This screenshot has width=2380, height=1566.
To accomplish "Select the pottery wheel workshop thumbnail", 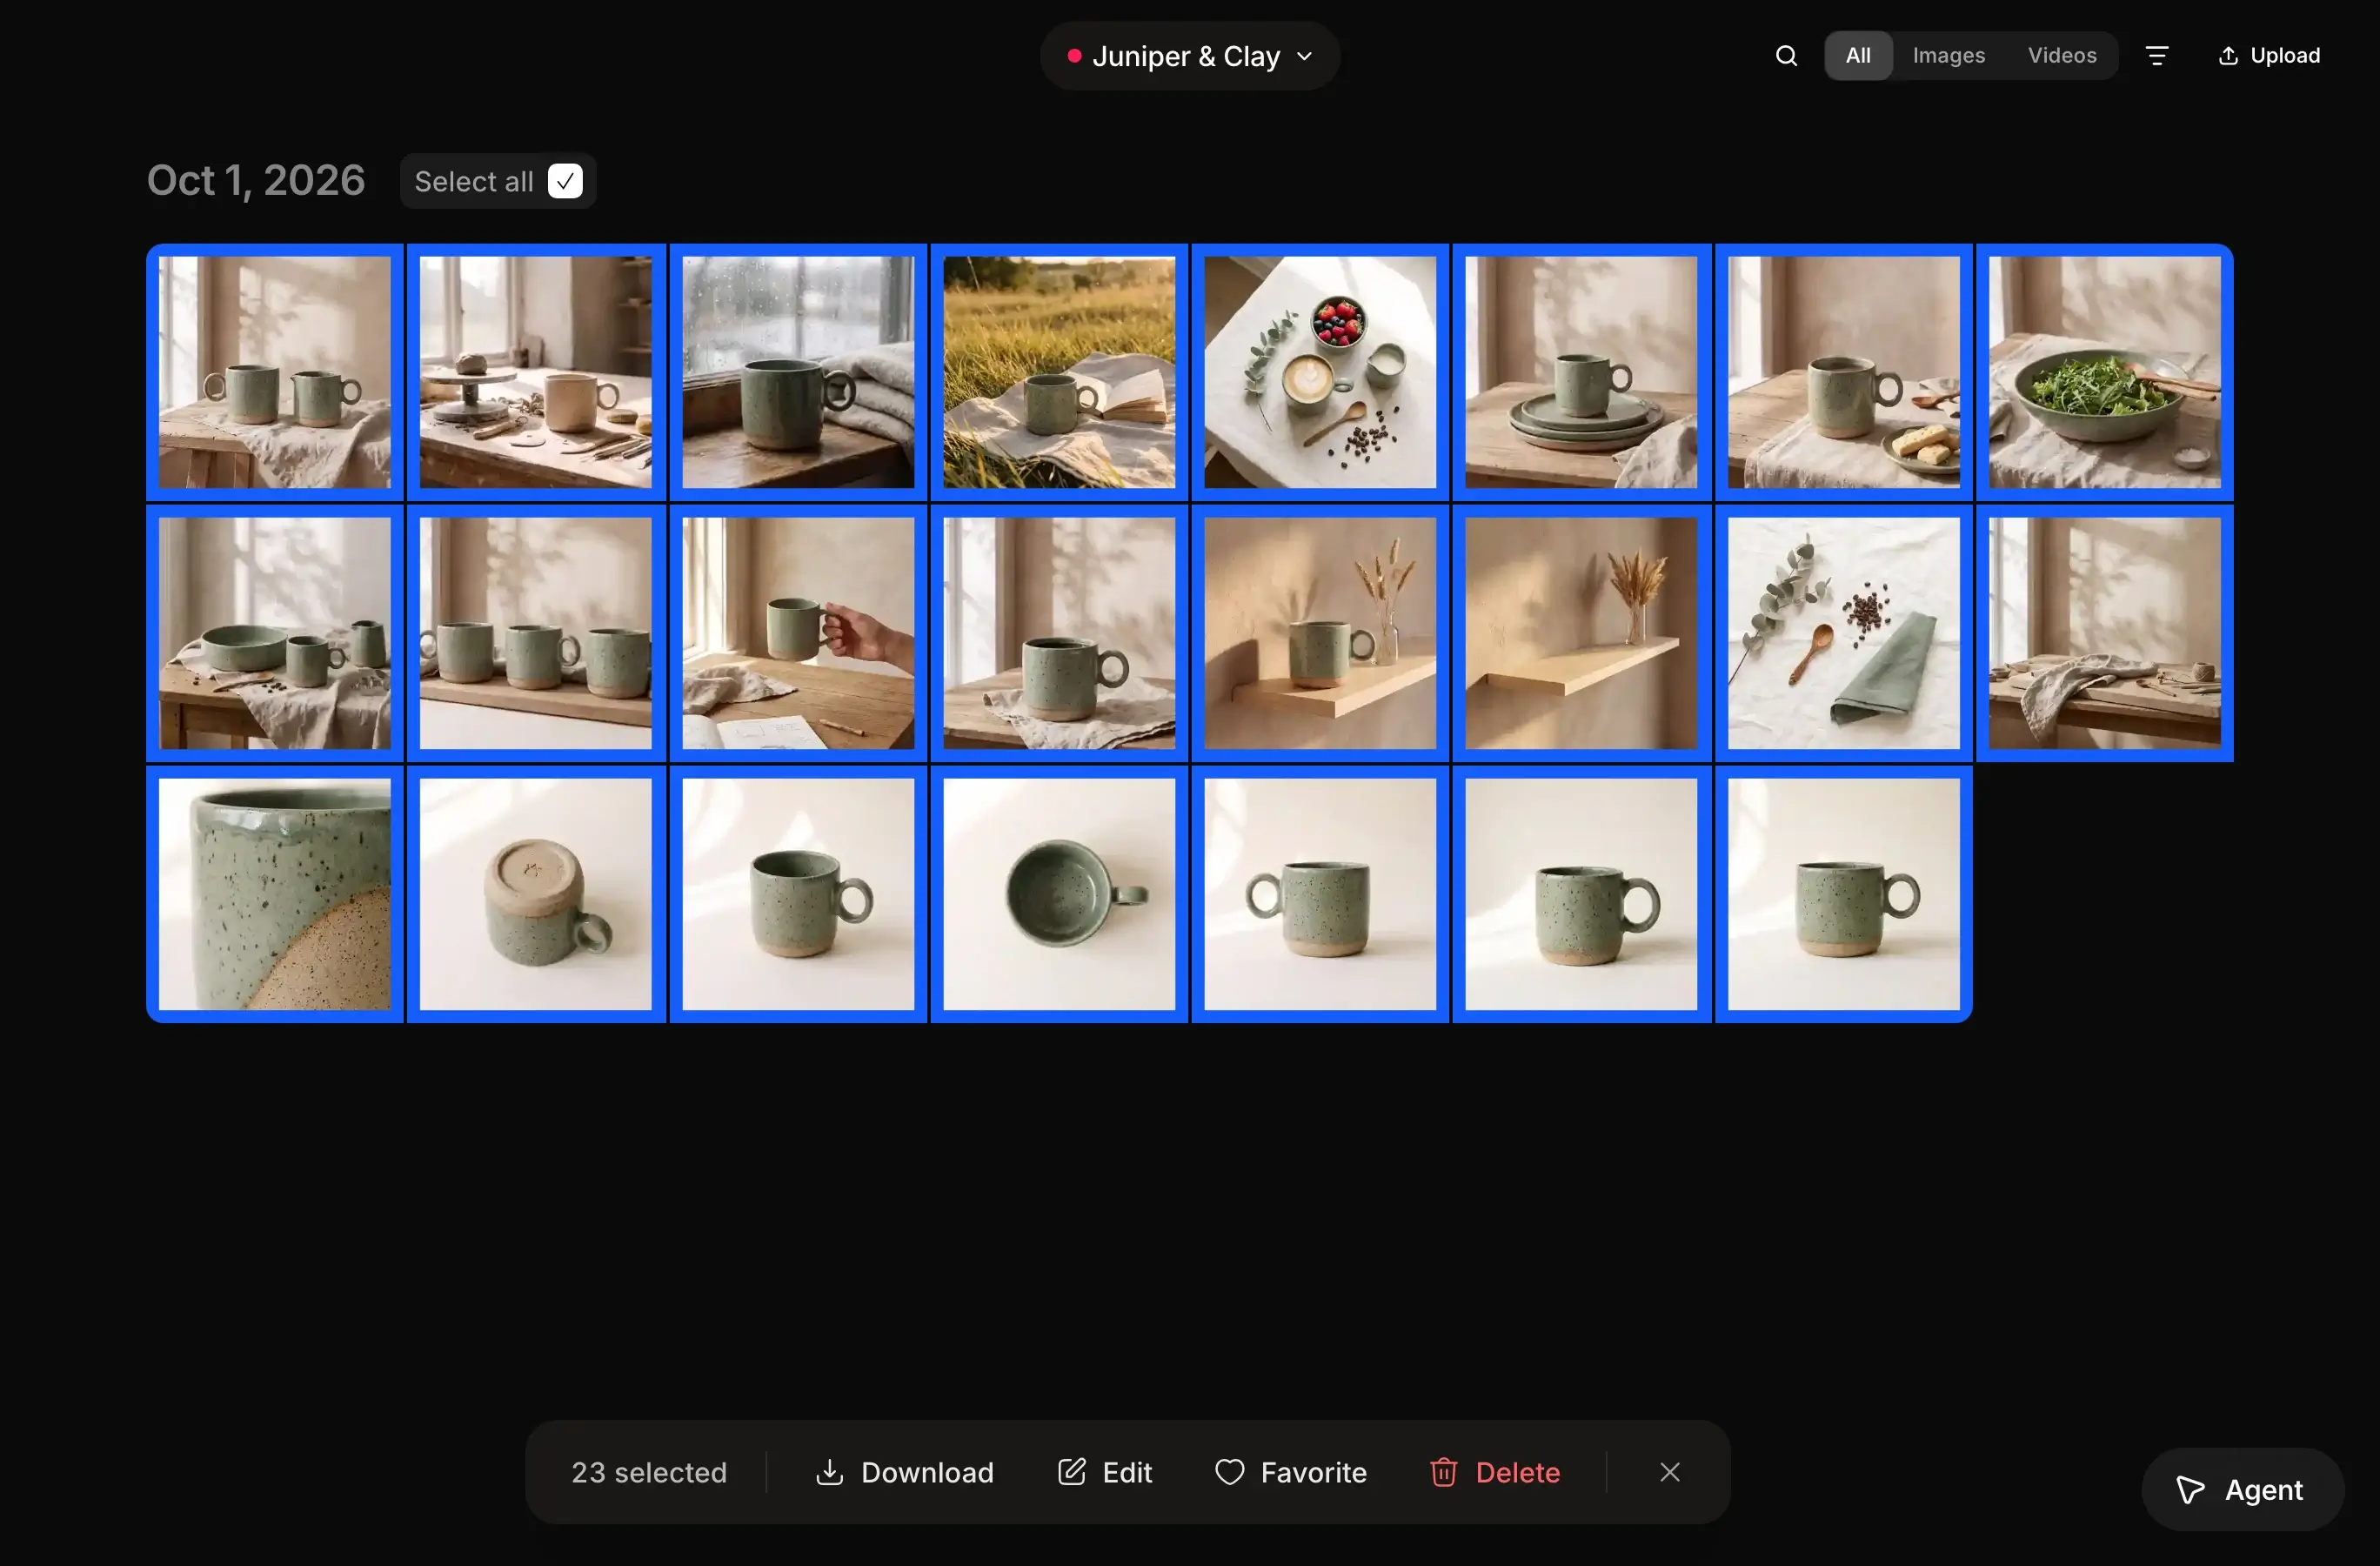I will (536, 373).
